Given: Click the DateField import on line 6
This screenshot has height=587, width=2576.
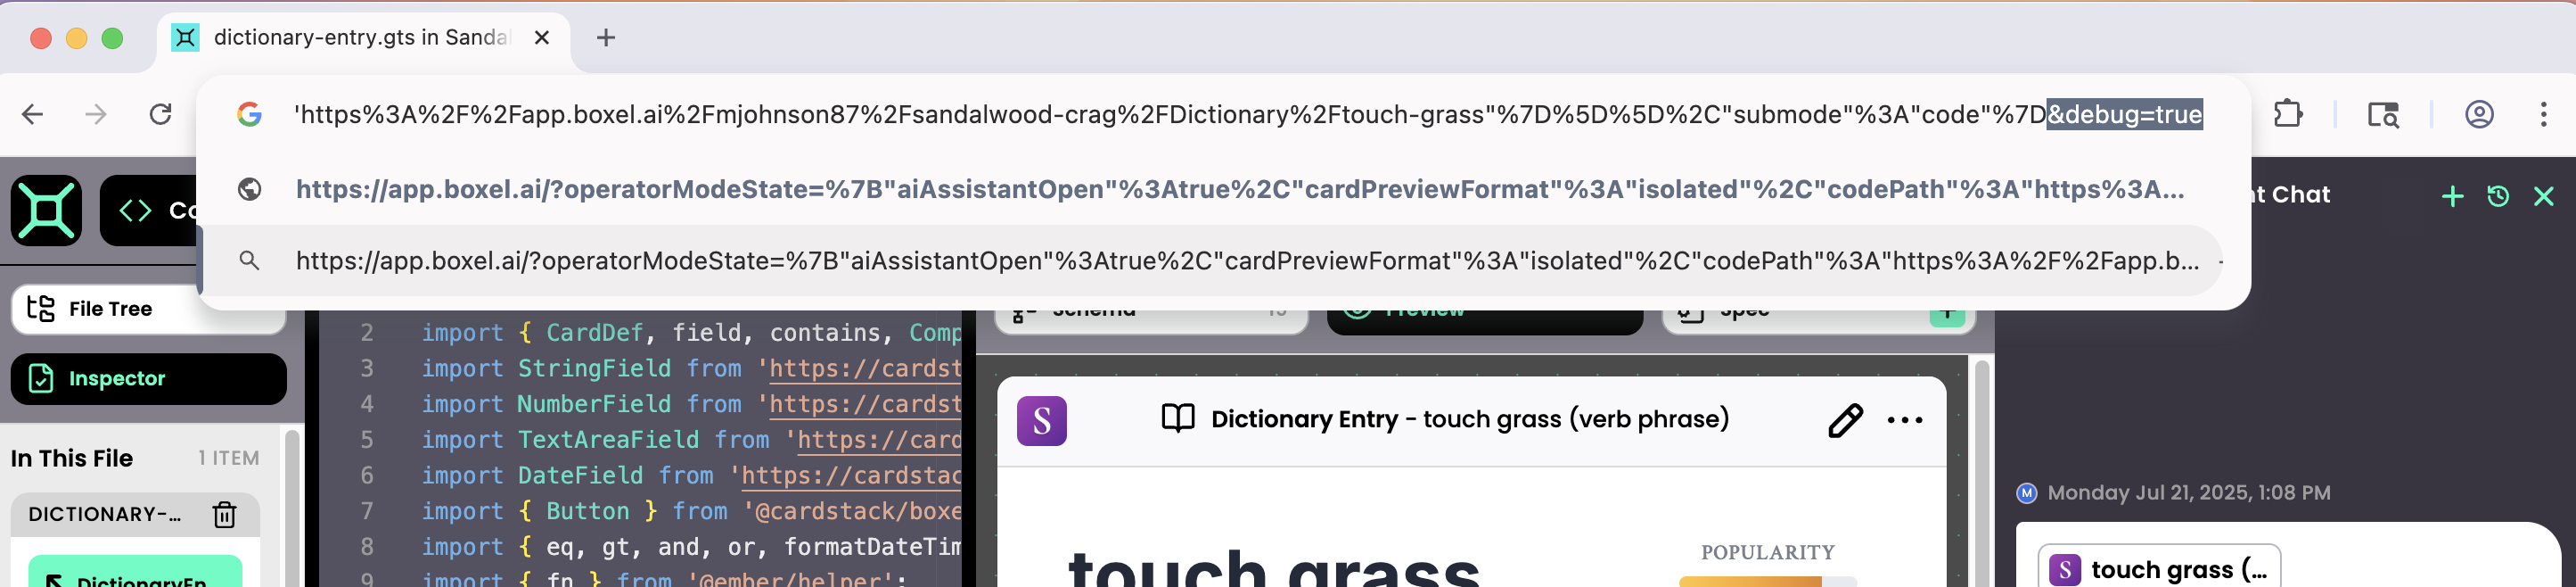Looking at the screenshot, I should point(690,475).
